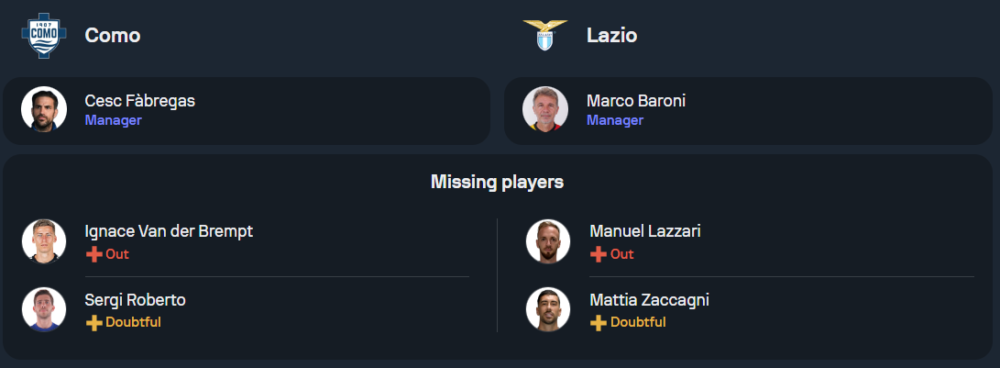Image resolution: width=1000 pixels, height=368 pixels.
Task: Click the red injury cross beside Van der Brempt
Action: pyautogui.click(x=94, y=254)
